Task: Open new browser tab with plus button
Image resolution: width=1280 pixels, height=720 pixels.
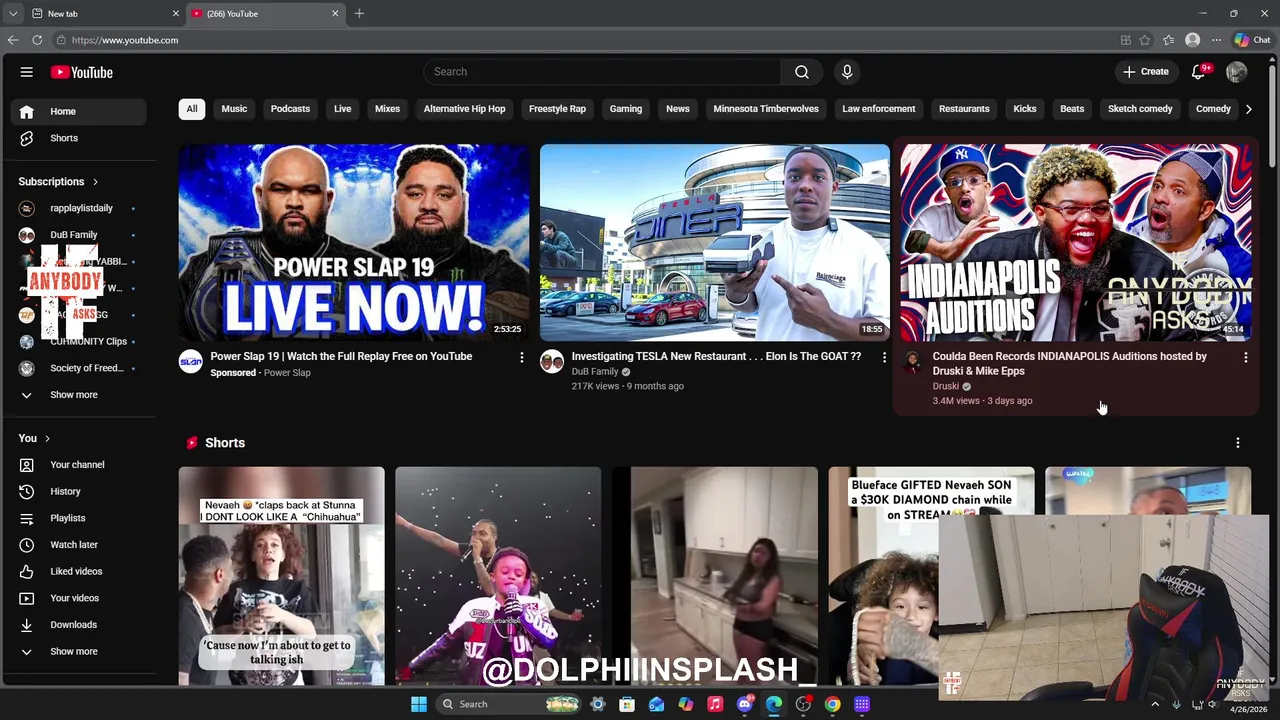Action: (x=359, y=13)
